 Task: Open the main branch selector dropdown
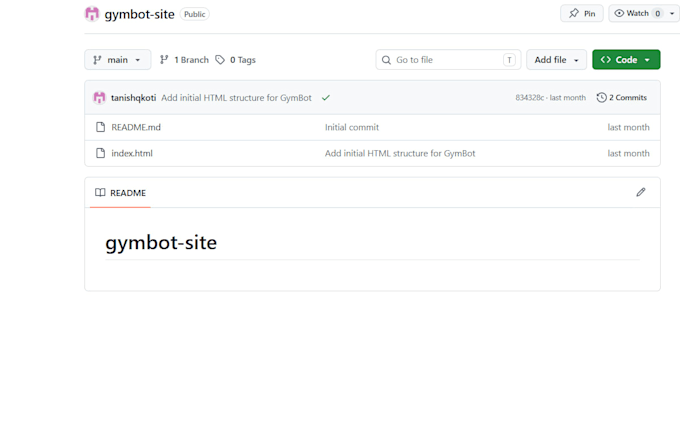[118, 60]
